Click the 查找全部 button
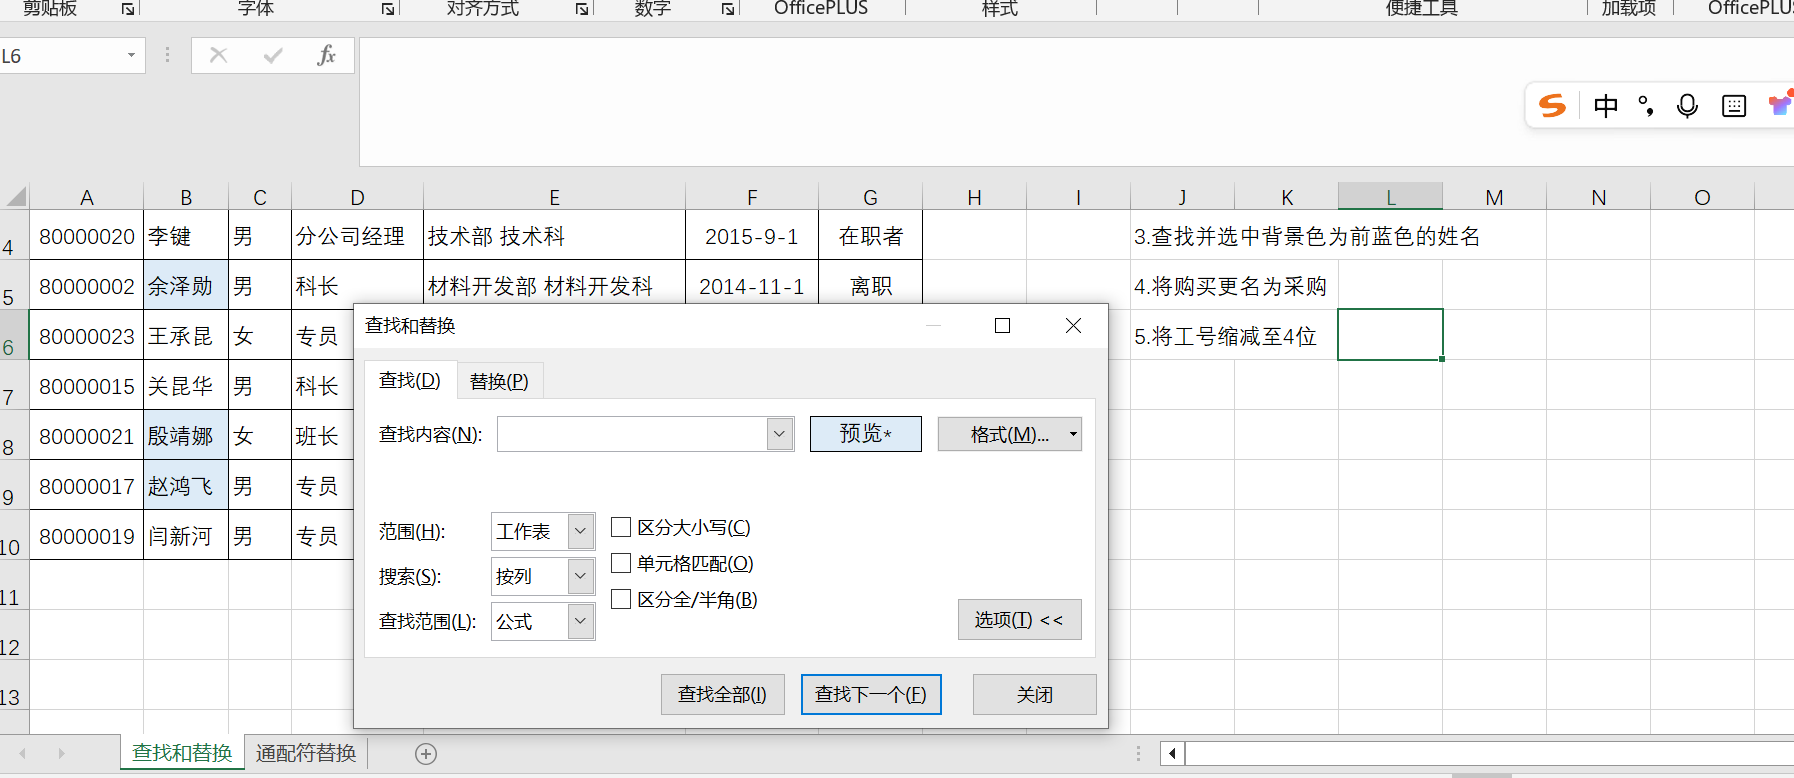Image resolution: width=1794 pixels, height=778 pixels. pyautogui.click(x=722, y=694)
